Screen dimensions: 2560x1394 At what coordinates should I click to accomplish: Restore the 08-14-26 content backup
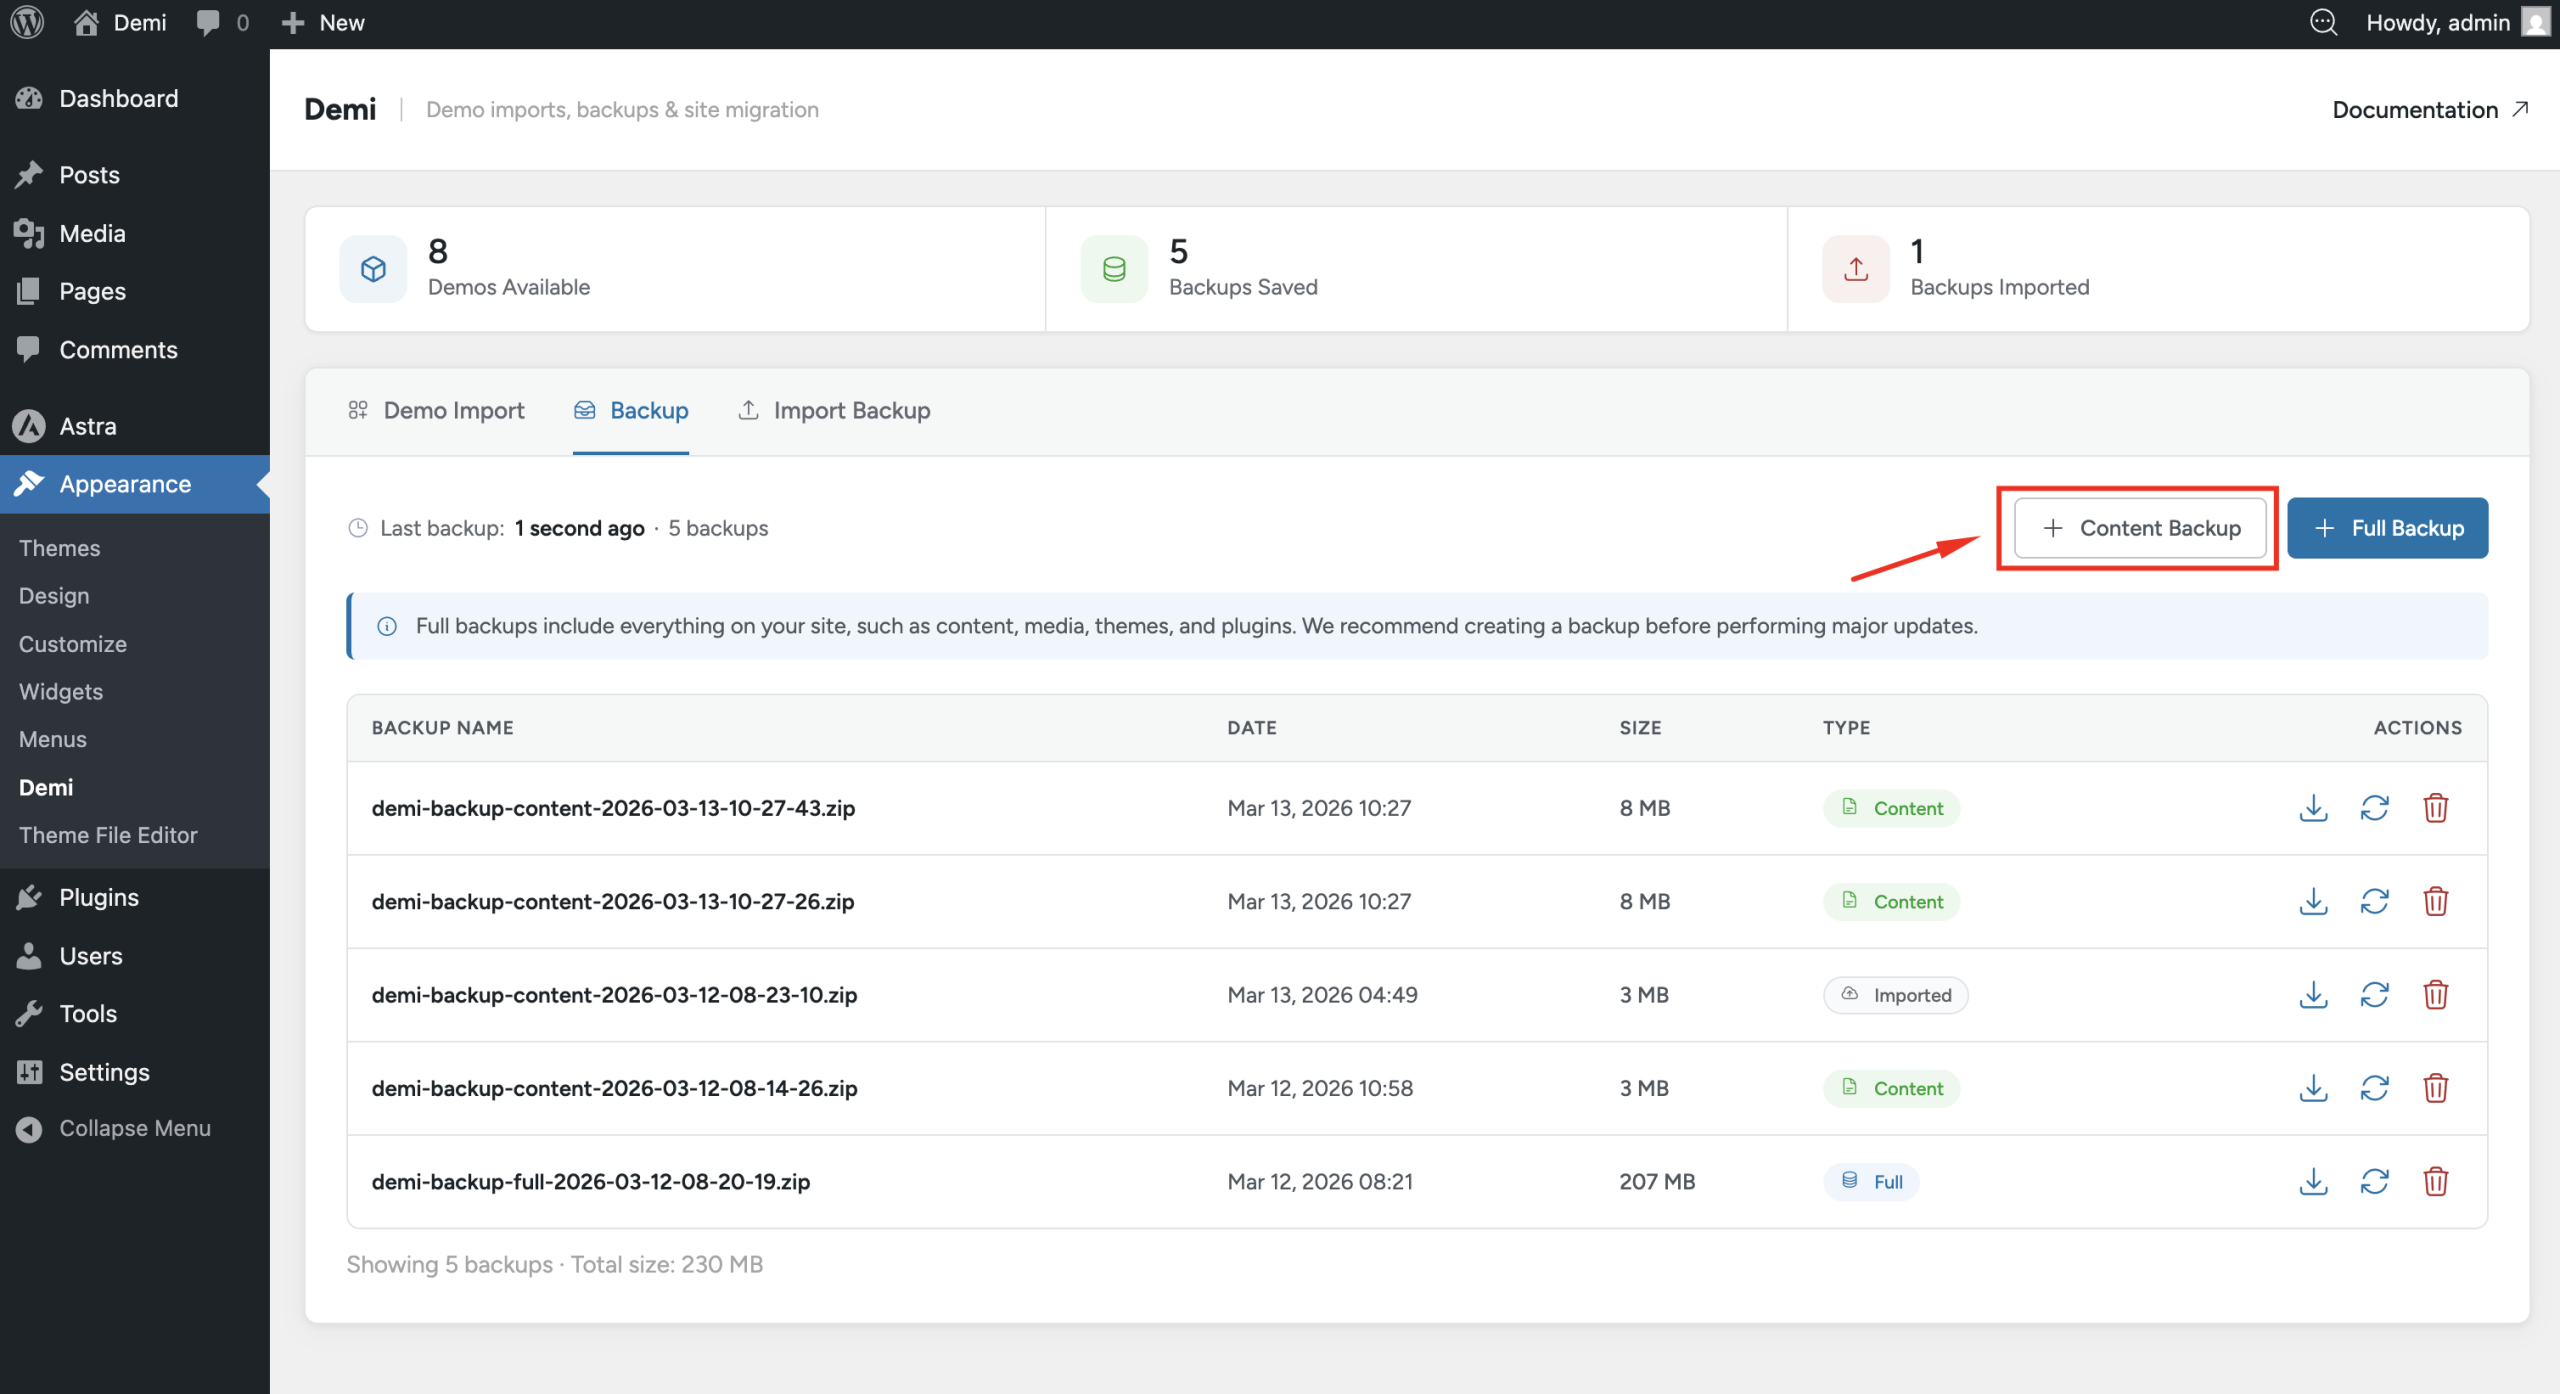coord(2374,1088)
